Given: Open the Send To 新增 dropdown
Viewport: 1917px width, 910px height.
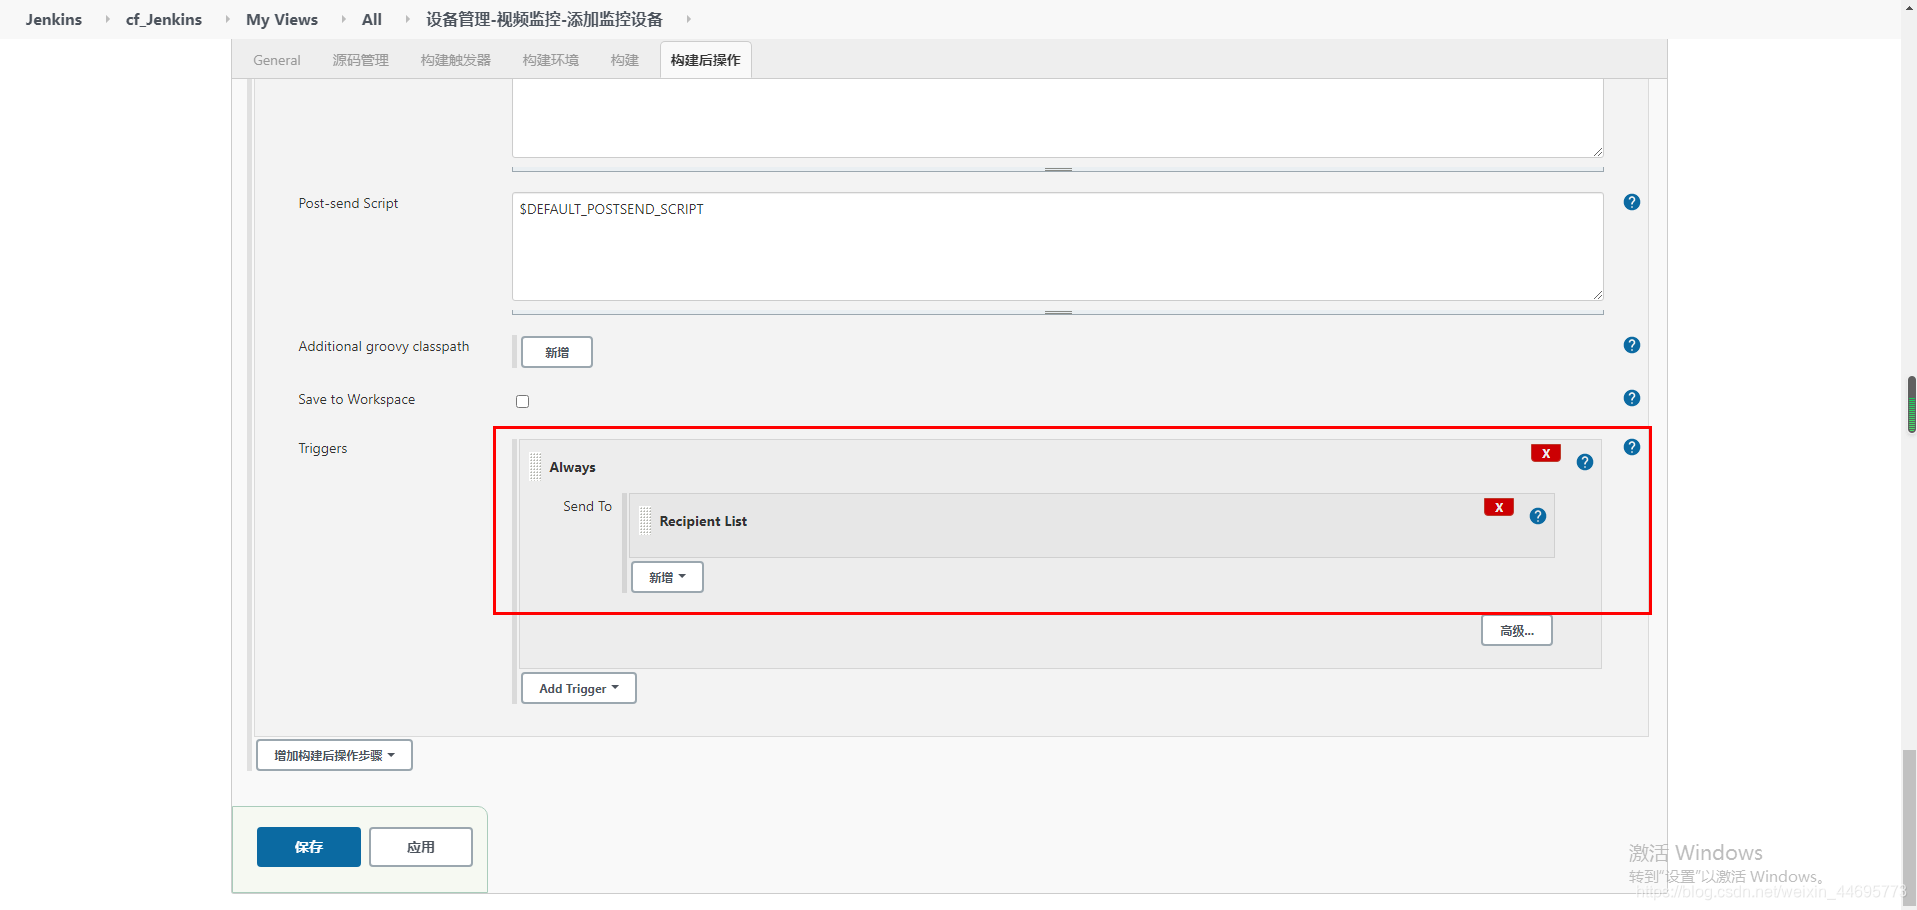Looking at the screenshot, I should coord(667,577).
